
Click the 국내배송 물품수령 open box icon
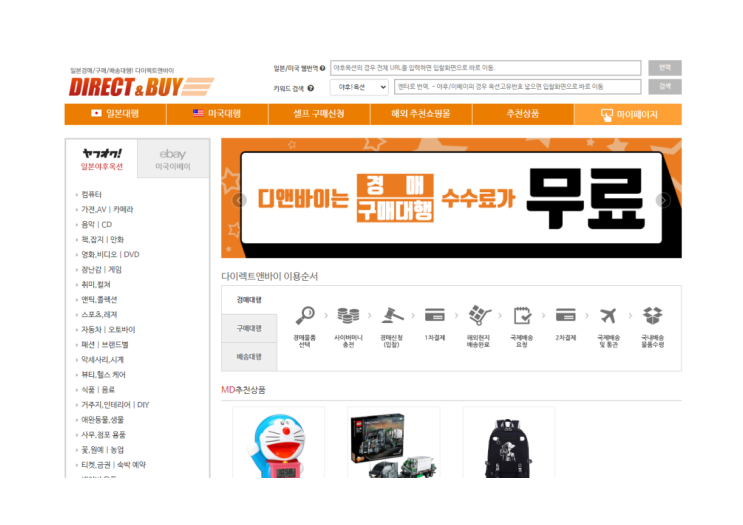tap(652, 316)
